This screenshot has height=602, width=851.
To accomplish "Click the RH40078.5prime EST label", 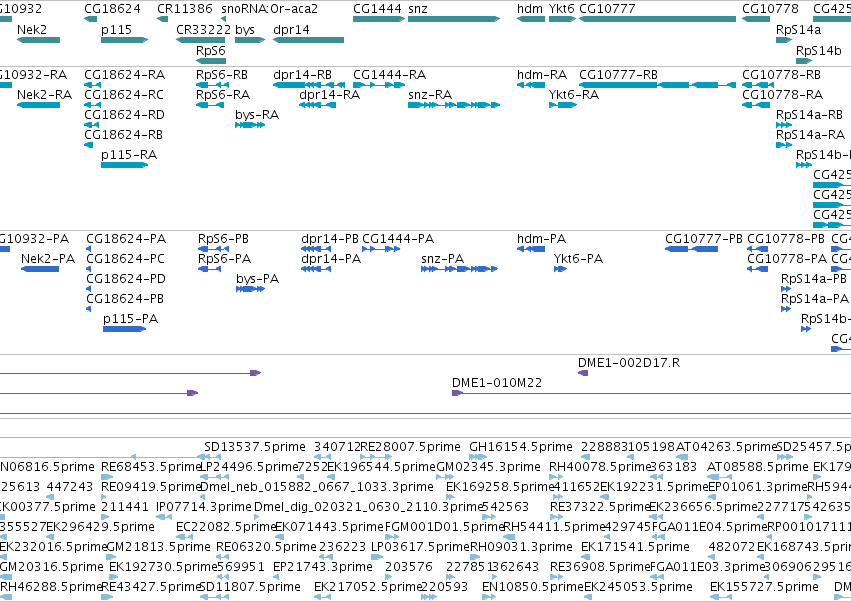I will point(600,466).
